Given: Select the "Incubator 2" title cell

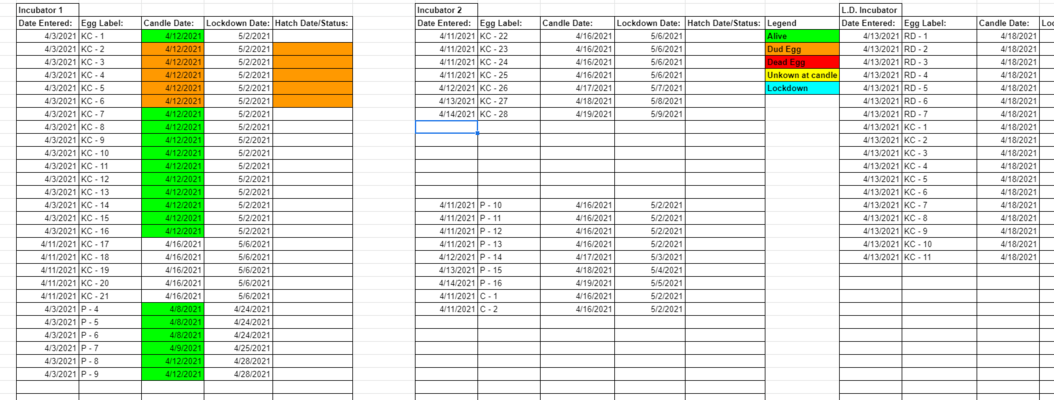Looking at the screenshot, I should click(x=446, y=10).
